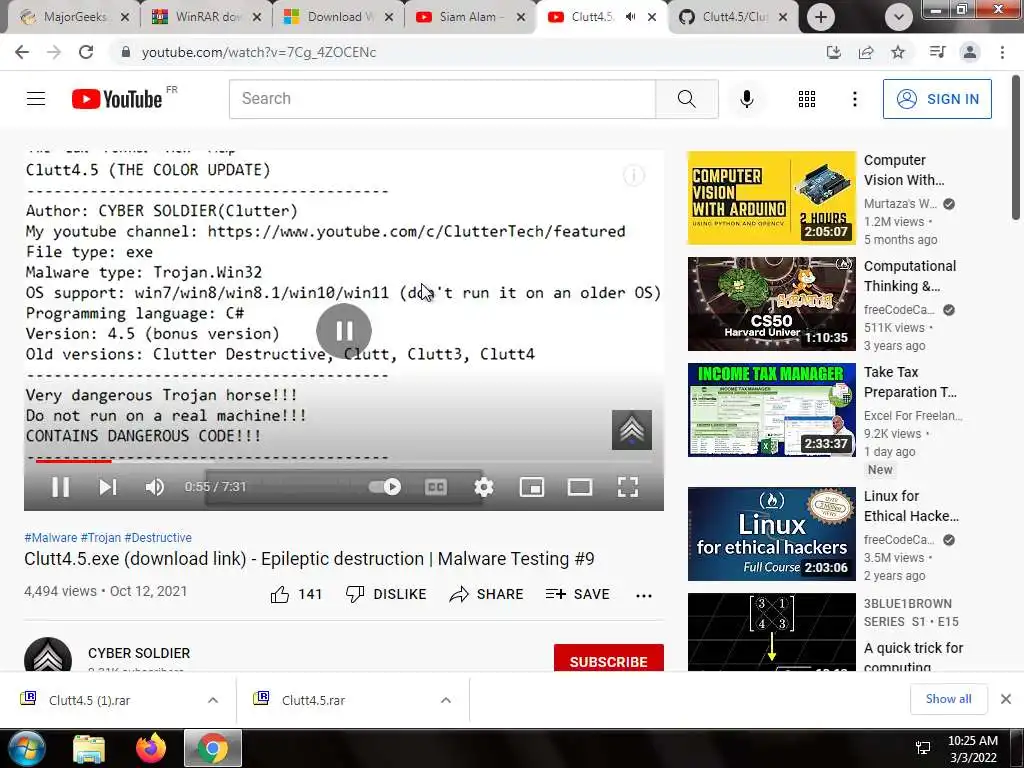The image size is (1024, 768).
Task: Open the #Trojan hashtag link
Action: tap(101, 537)
